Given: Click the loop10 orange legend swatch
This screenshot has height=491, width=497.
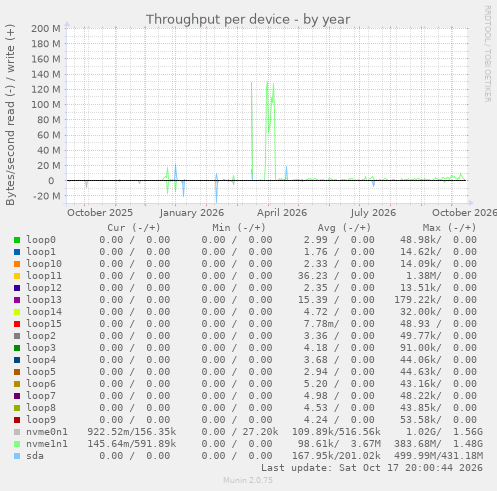Looking at the screenshot, I should point(17,264).
